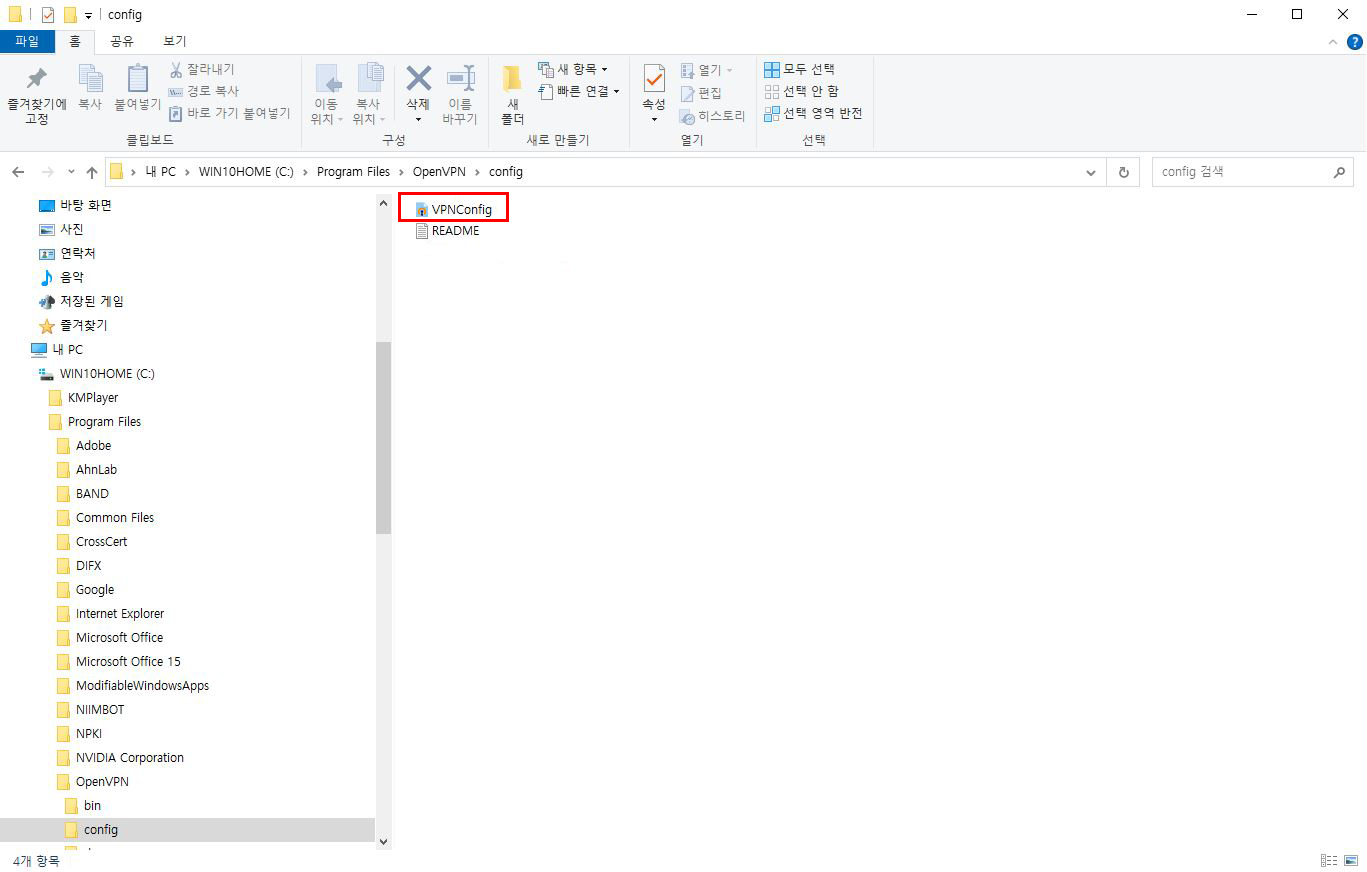Click Invert Selection (선택 영역 반전)

(x=812, y=113)
